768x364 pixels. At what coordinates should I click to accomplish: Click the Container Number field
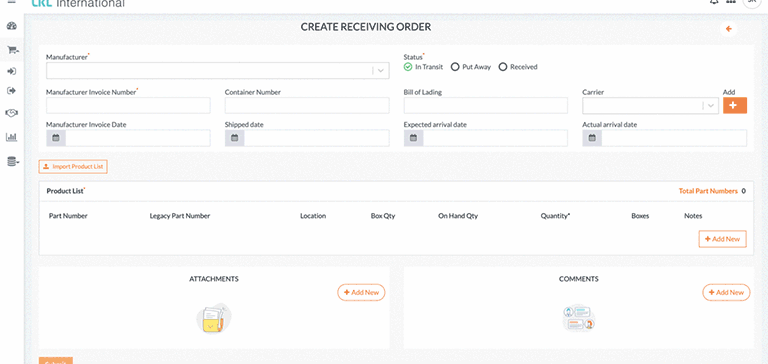point(307,105)
